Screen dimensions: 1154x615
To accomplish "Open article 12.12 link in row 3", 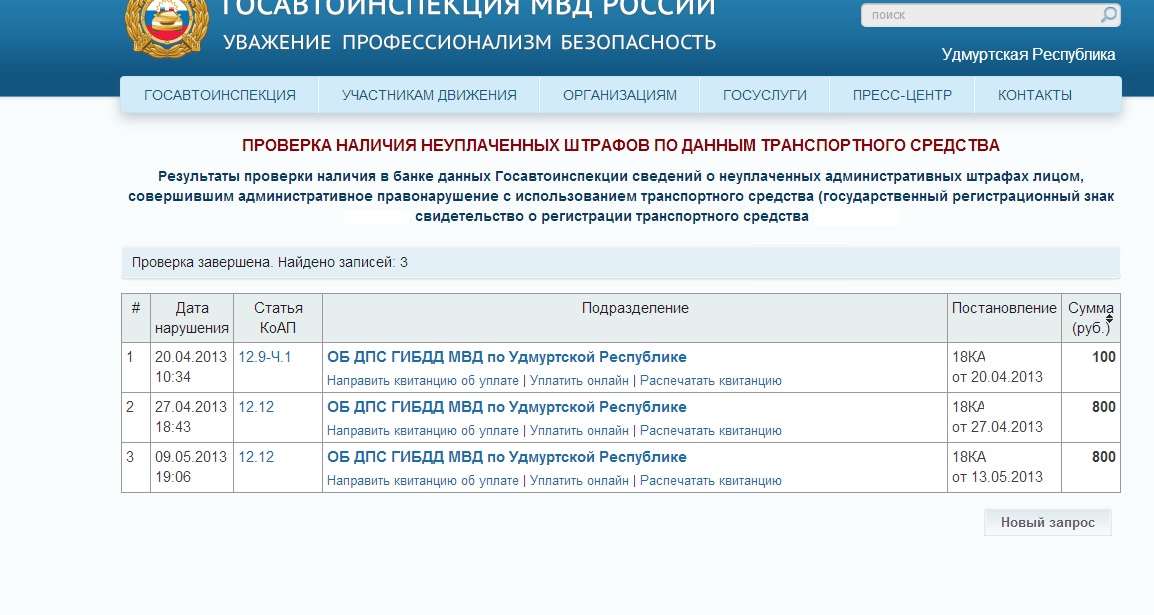I will (x=256, y=457).
